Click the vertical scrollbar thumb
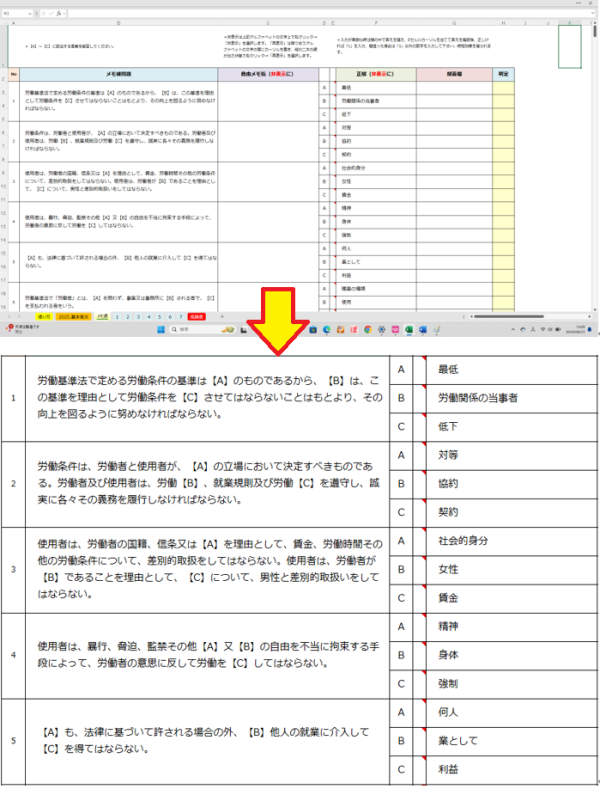 (x=595, y=31)
